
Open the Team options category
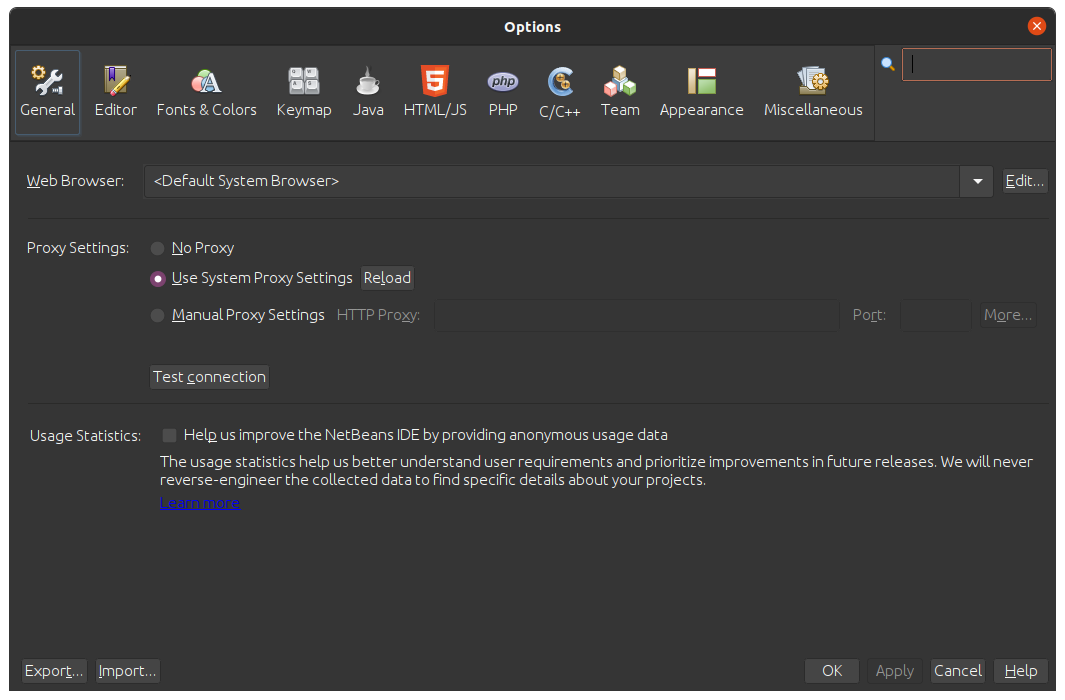tap(620, 92)
